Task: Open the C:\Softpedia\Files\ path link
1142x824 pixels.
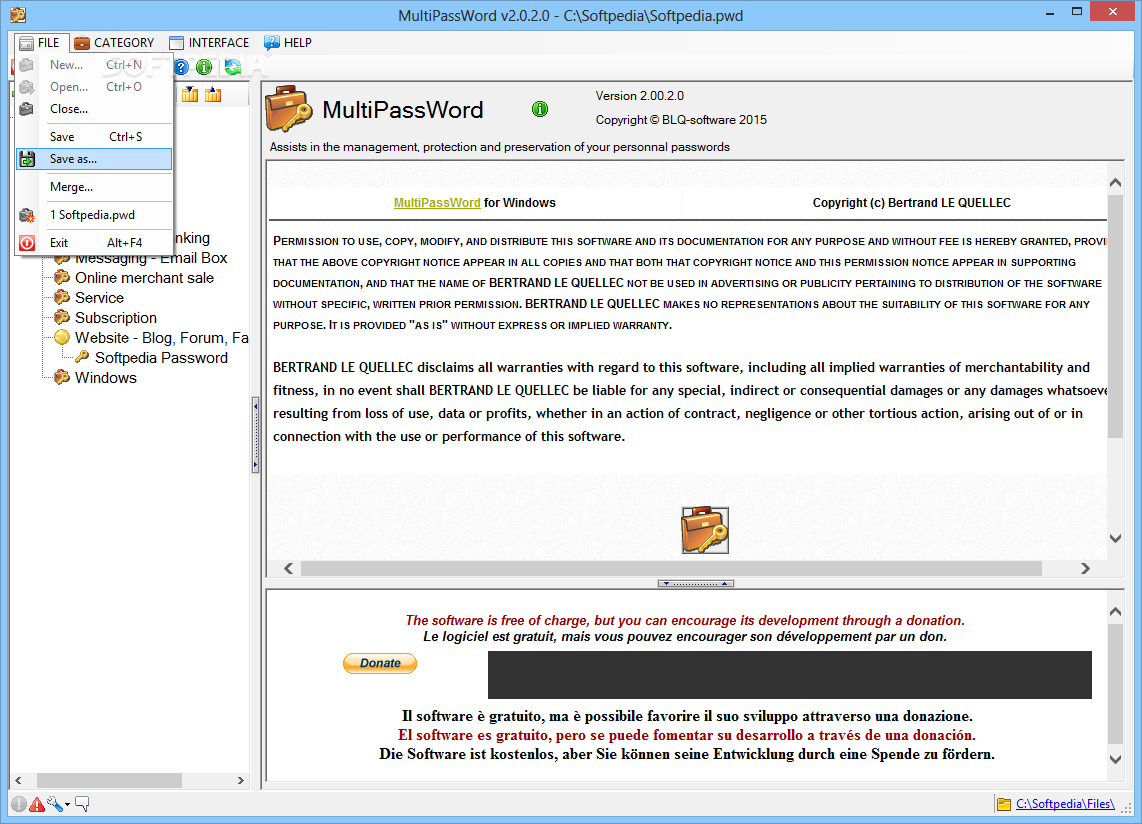Action: point(1065,804)
